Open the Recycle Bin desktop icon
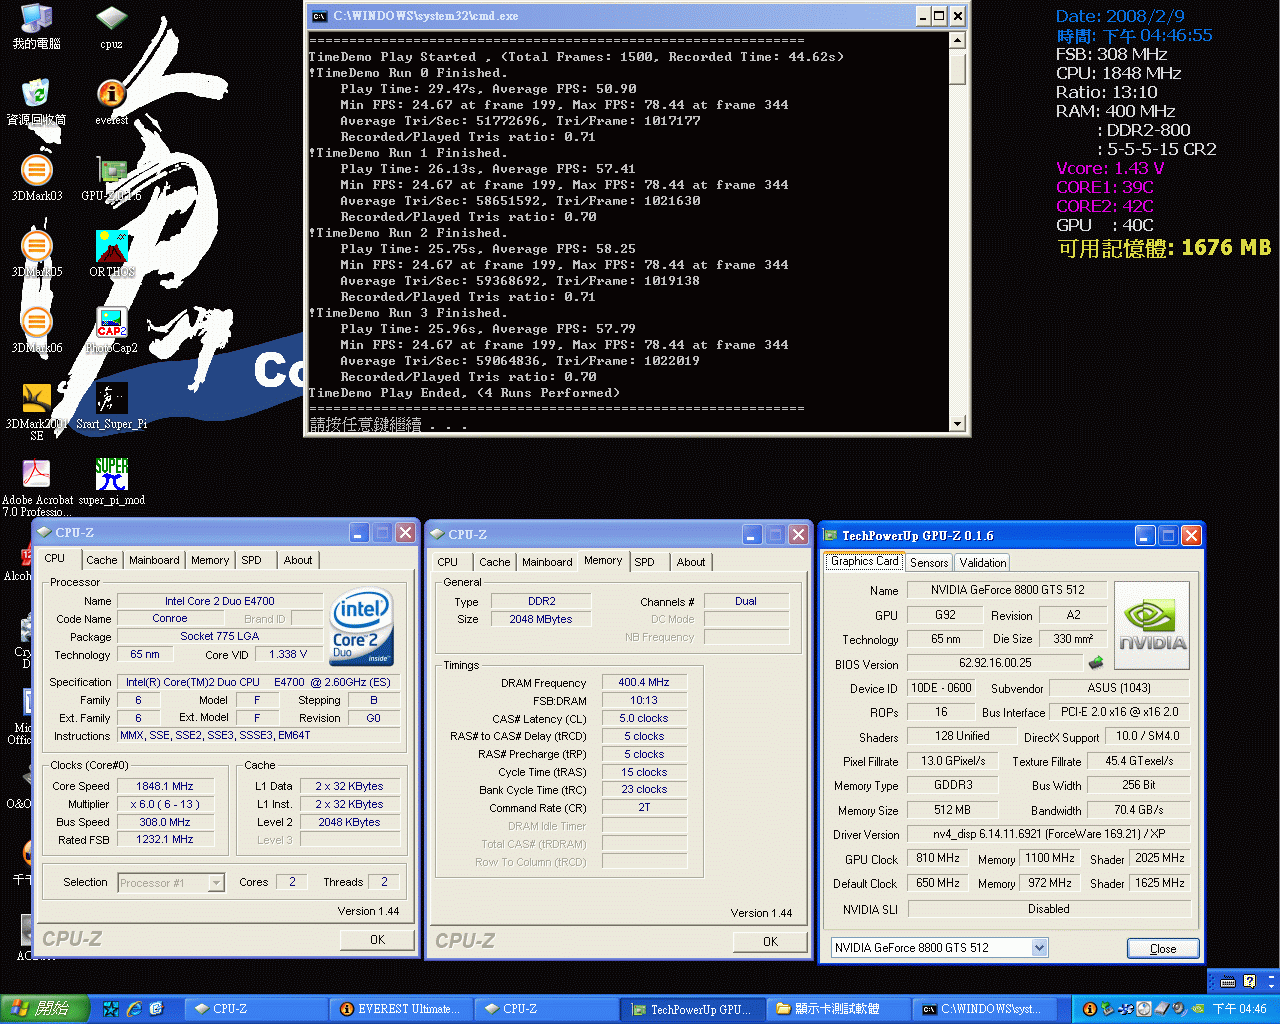 pos(36,95)
